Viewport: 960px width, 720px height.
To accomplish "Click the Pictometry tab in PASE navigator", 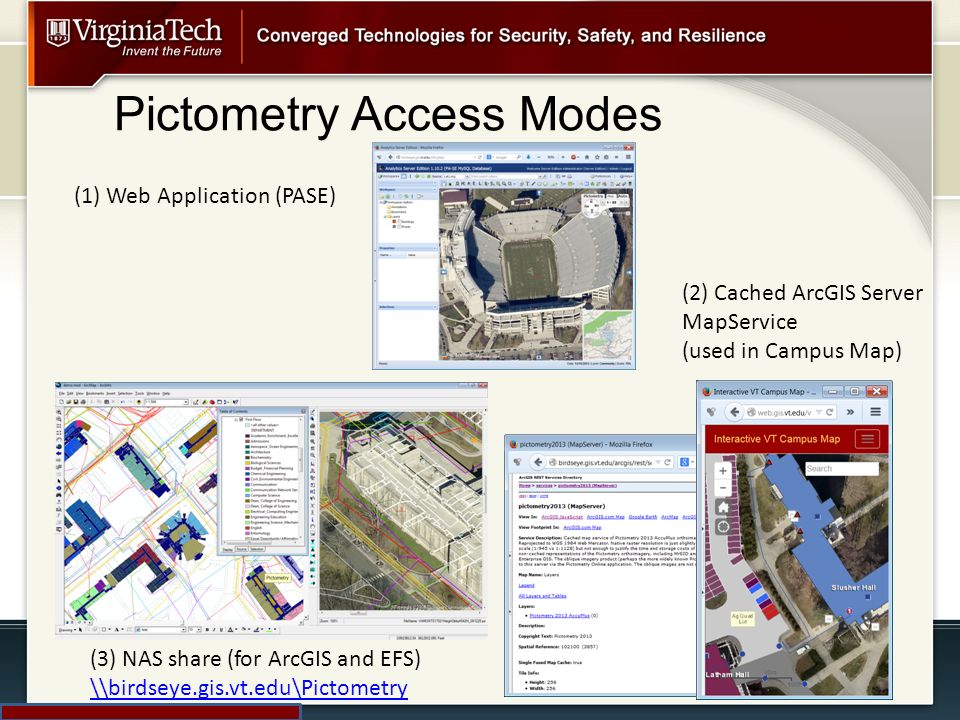I will (593, 196).
